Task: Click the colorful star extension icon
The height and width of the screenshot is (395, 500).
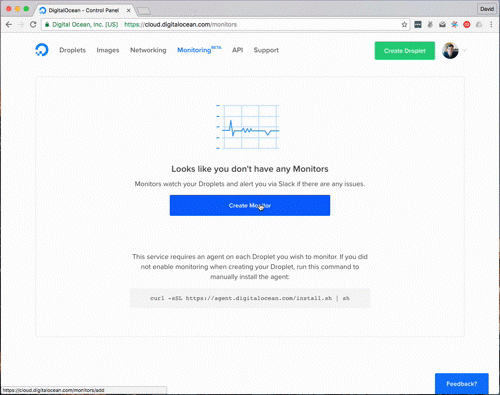Action: coord(454,24)
